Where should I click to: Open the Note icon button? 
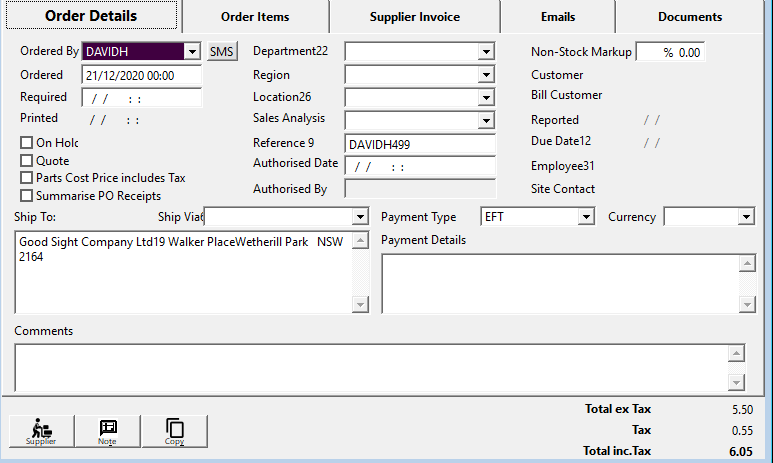click(107, 430)
